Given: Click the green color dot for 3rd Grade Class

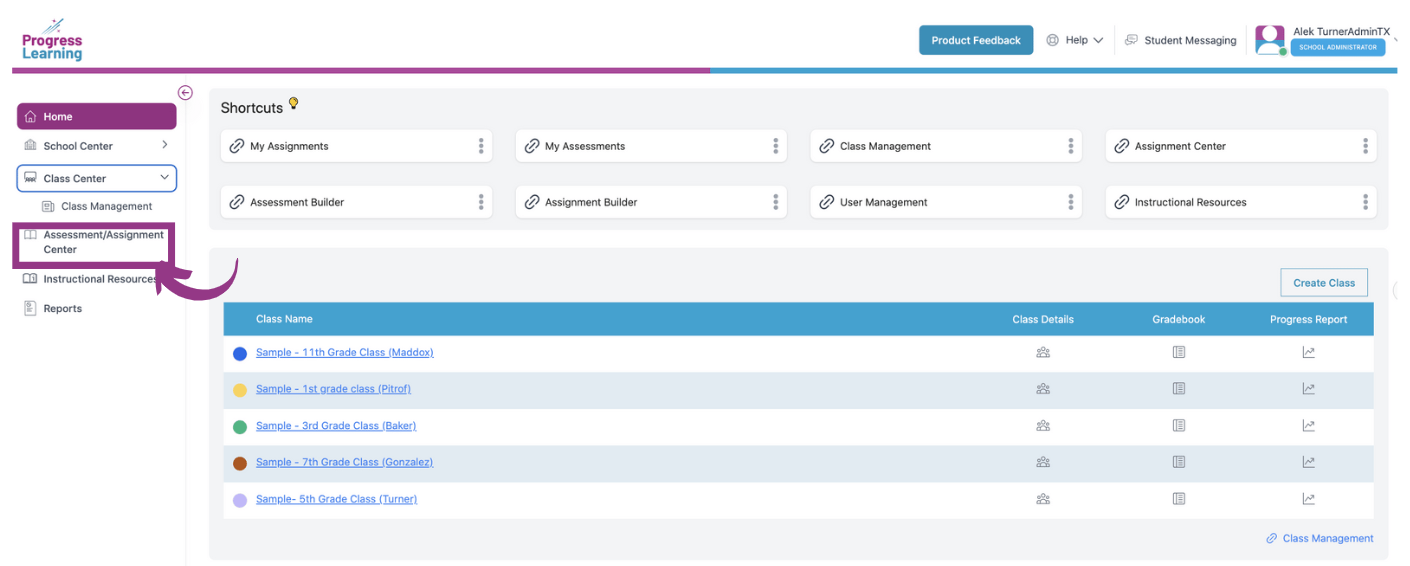Looking at the screenshot, I should pyautogui.click(x=240, y=427).
